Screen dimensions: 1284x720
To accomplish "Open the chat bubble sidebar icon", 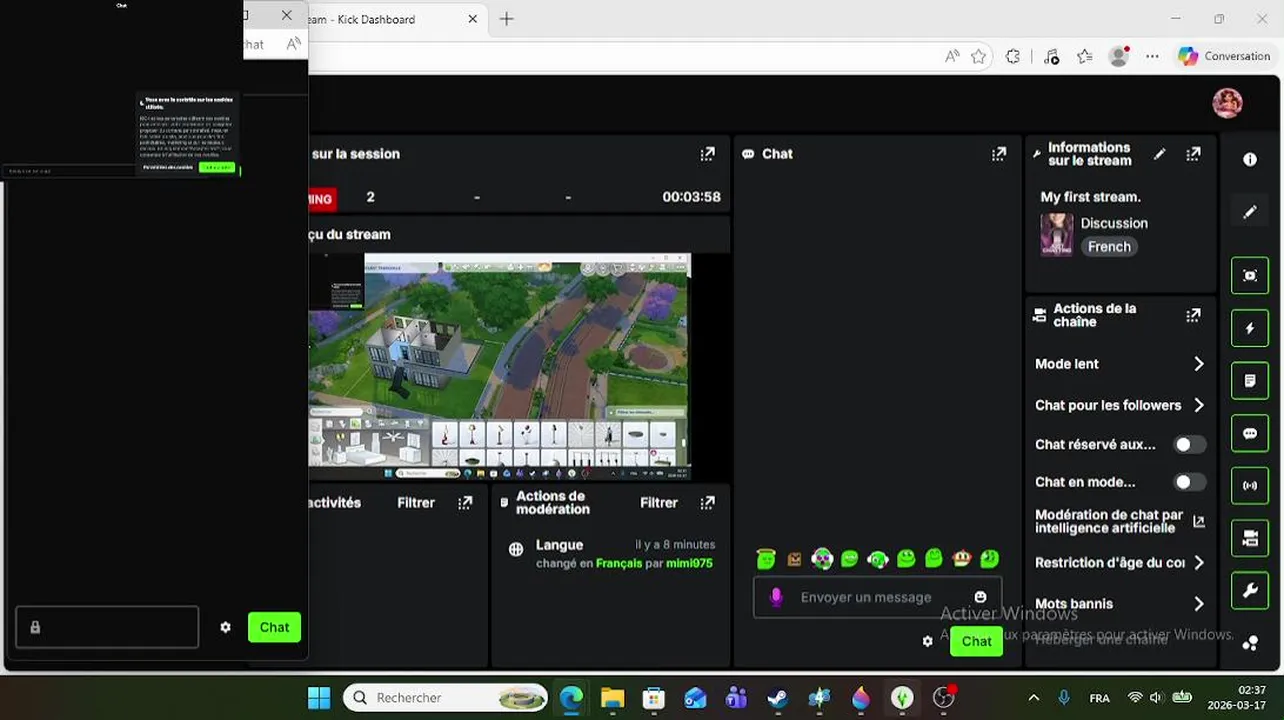I will click(x=1250, y=434).
